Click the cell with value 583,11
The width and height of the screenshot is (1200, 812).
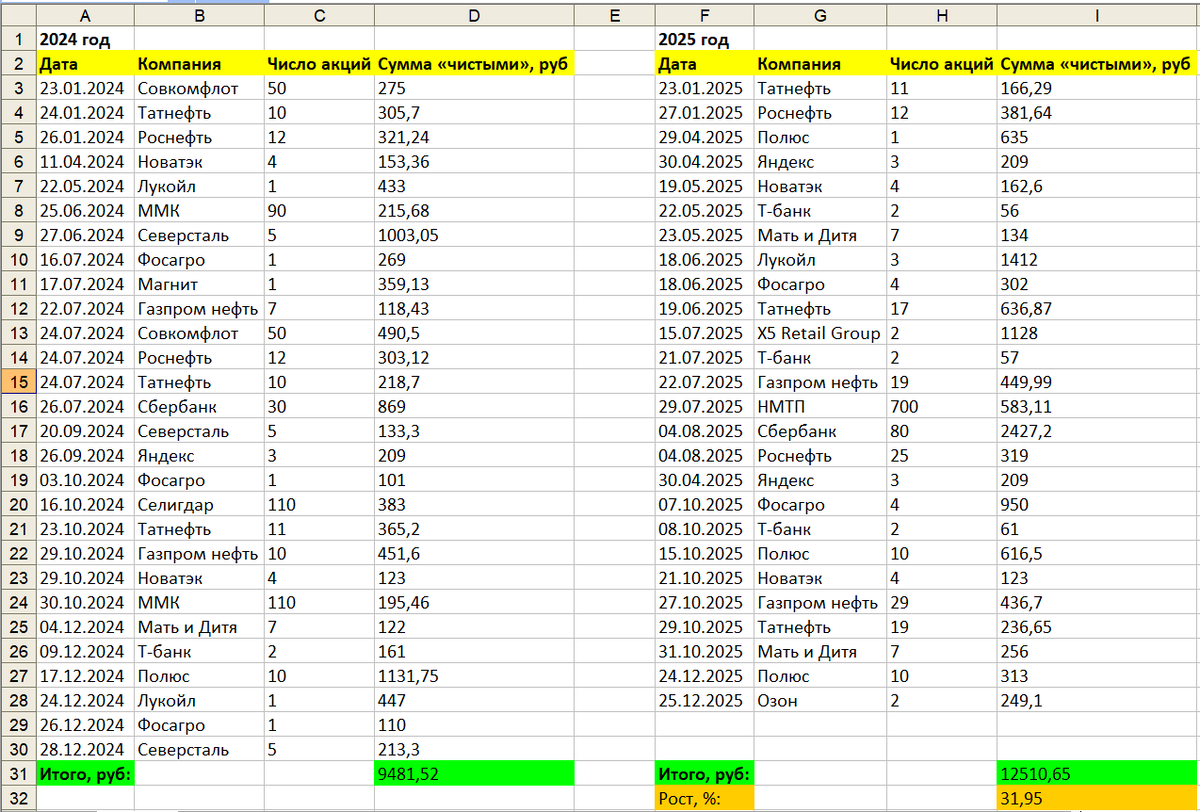[x=1097, y=407]
